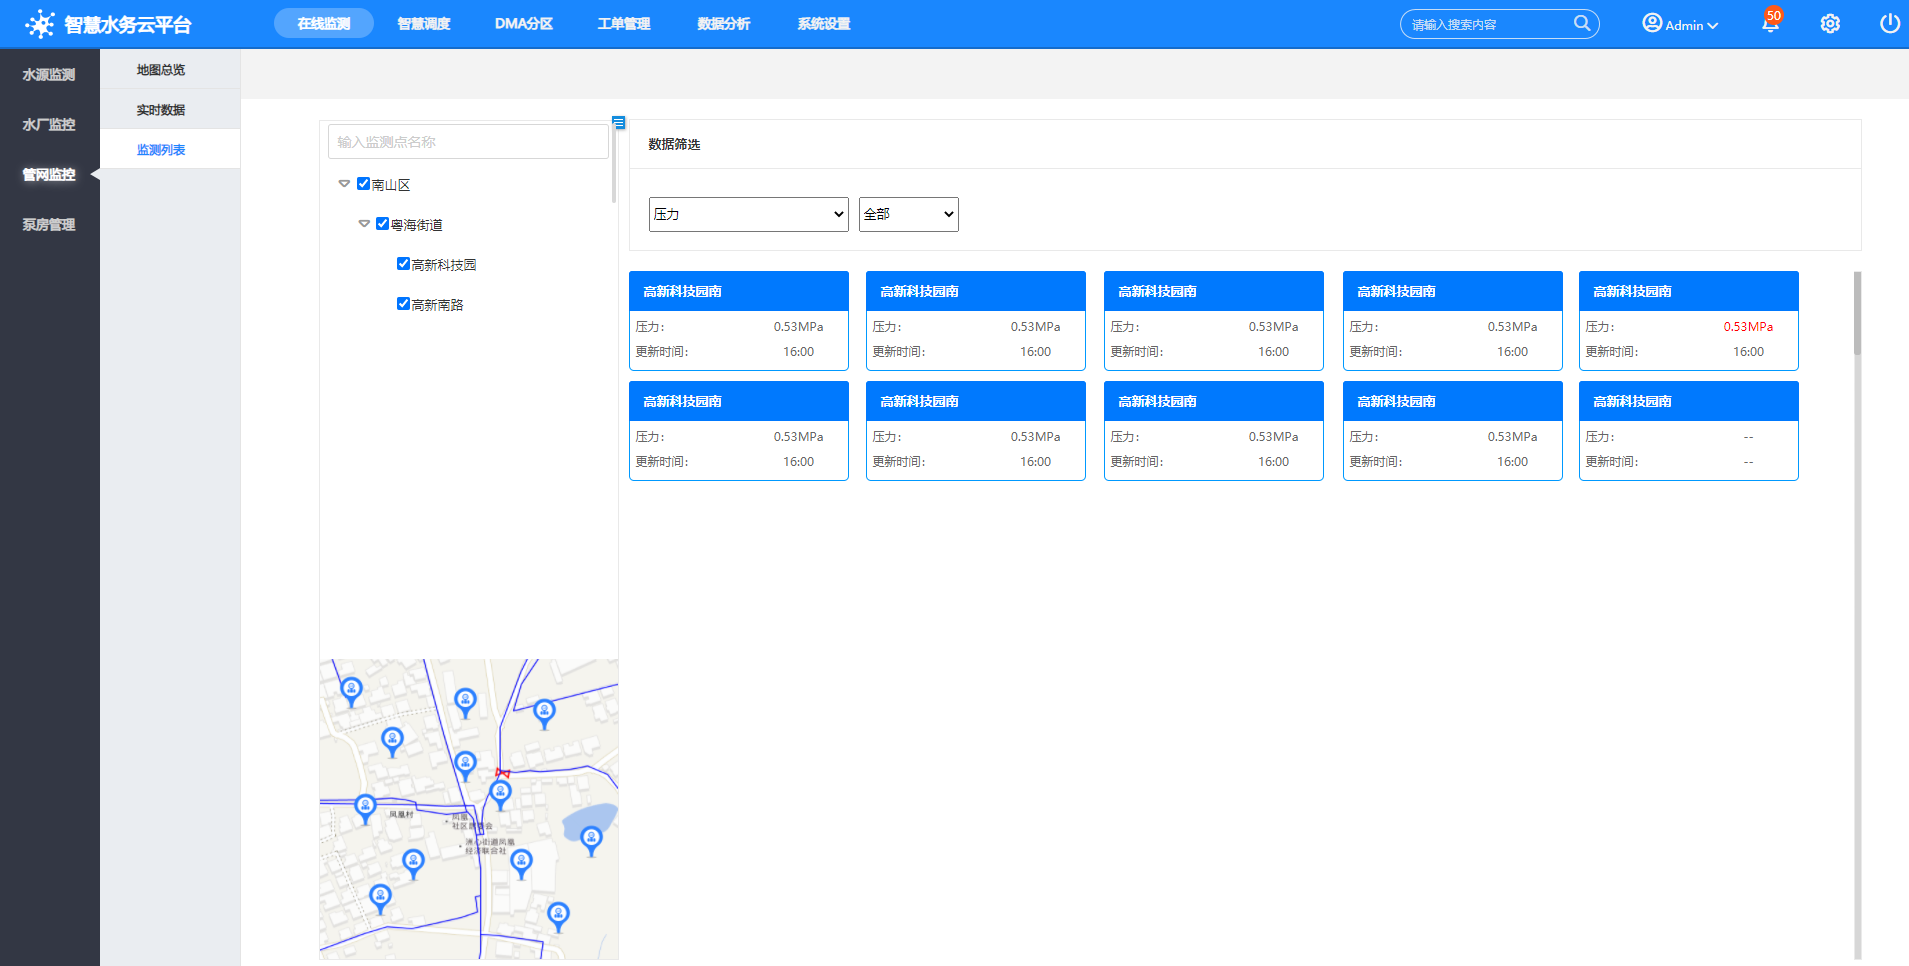
Task: Open the 系统设置 menu
Action: (x=824, y=23)
